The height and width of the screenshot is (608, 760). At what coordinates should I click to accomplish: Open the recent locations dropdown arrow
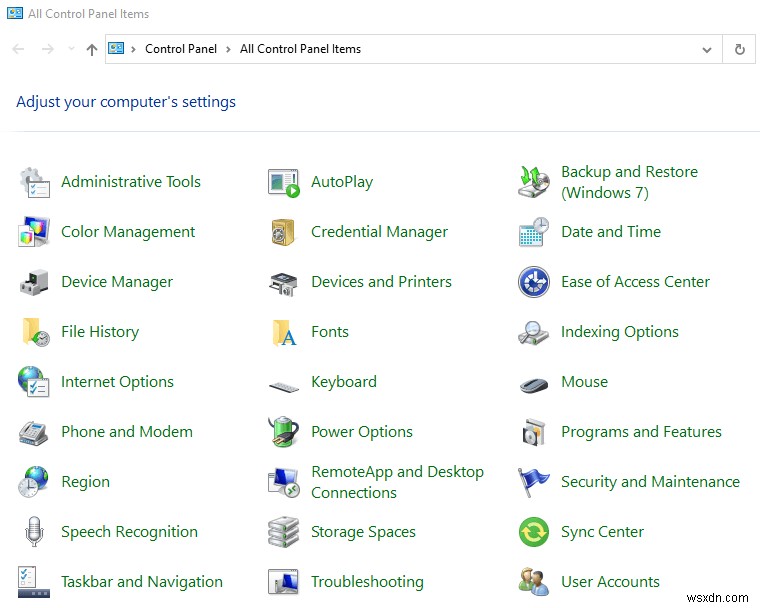(71, 48)
